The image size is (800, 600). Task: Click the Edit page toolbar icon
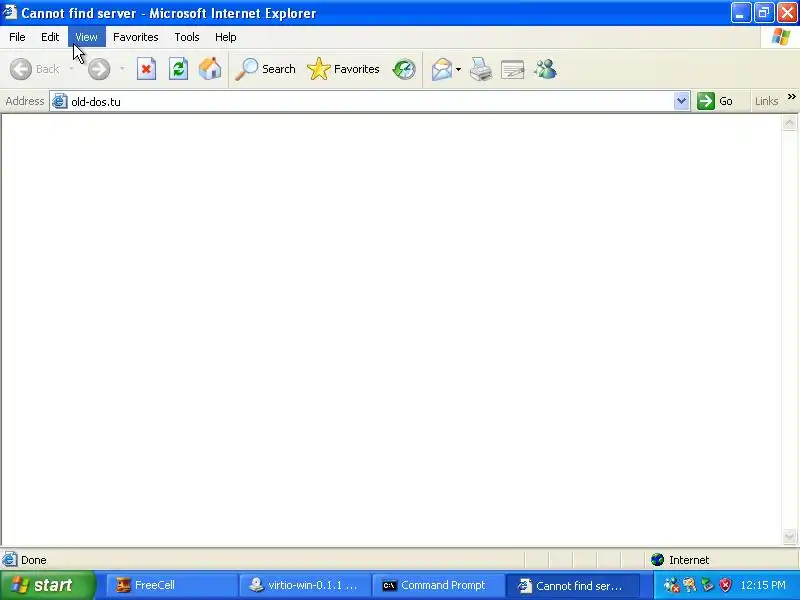(513, 69)
